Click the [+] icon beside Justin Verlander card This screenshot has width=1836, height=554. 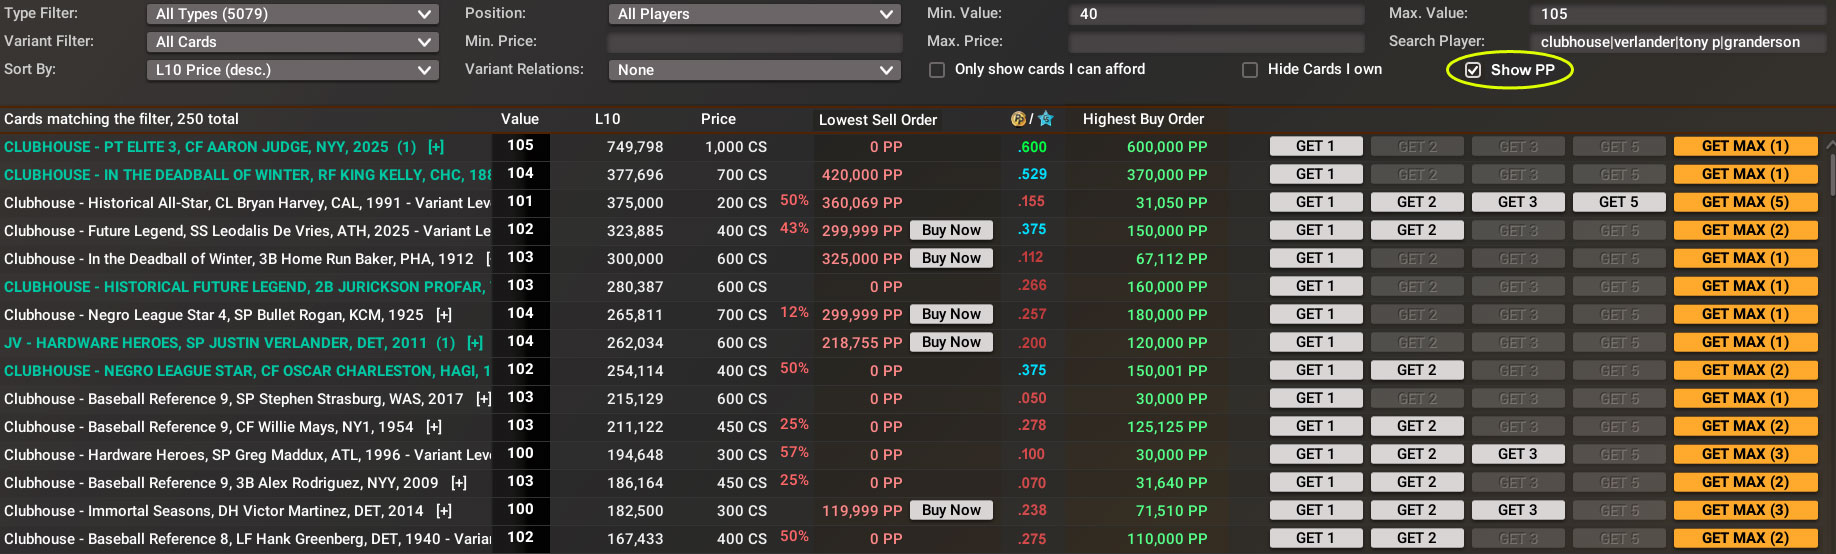(475, 343)
